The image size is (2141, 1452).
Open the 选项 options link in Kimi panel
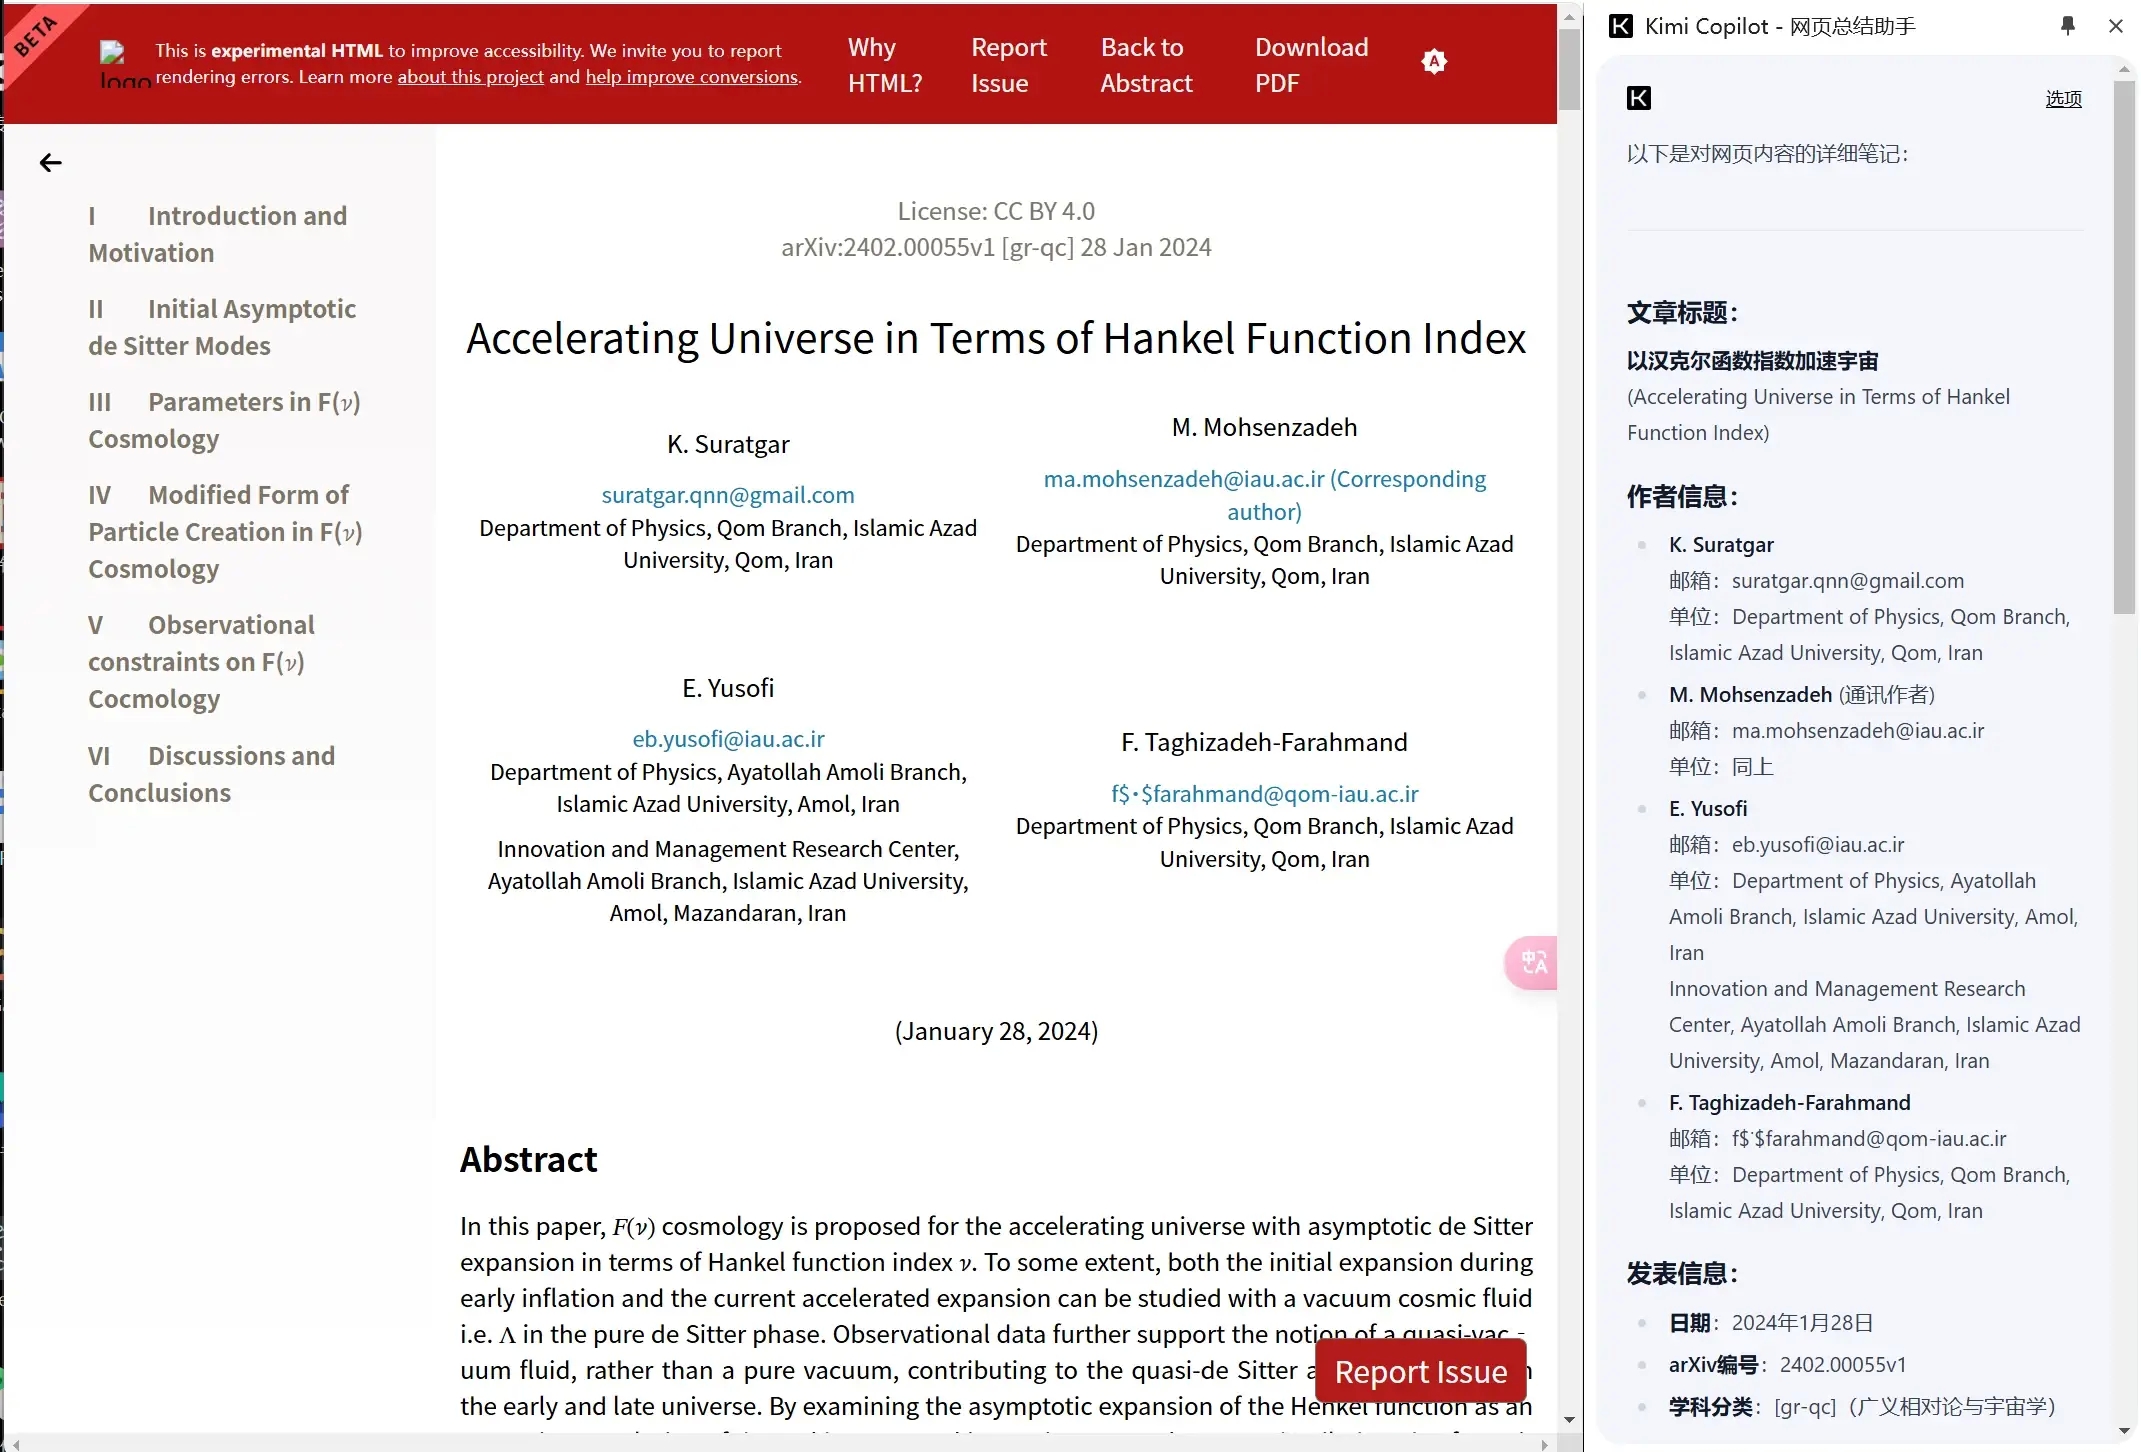coord(2062,98)
